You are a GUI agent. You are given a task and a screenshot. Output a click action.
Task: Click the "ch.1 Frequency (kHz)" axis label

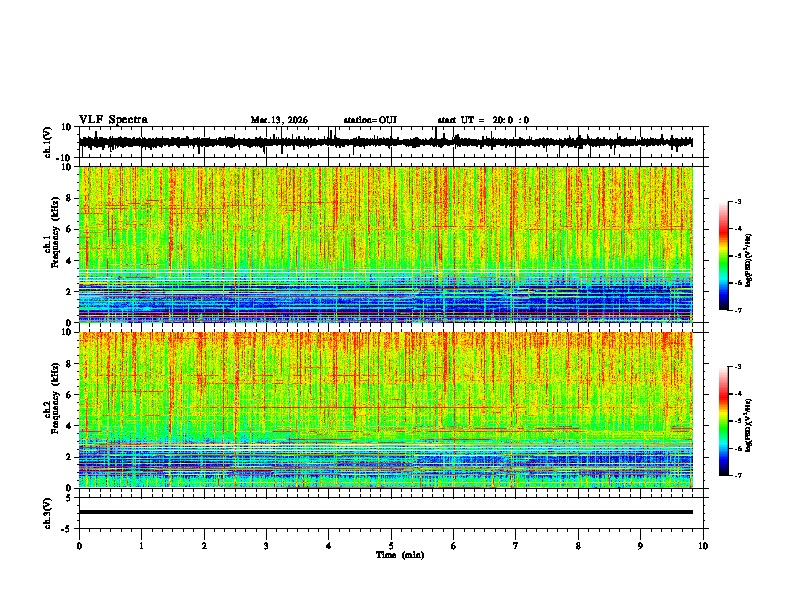tap(53, 244)
